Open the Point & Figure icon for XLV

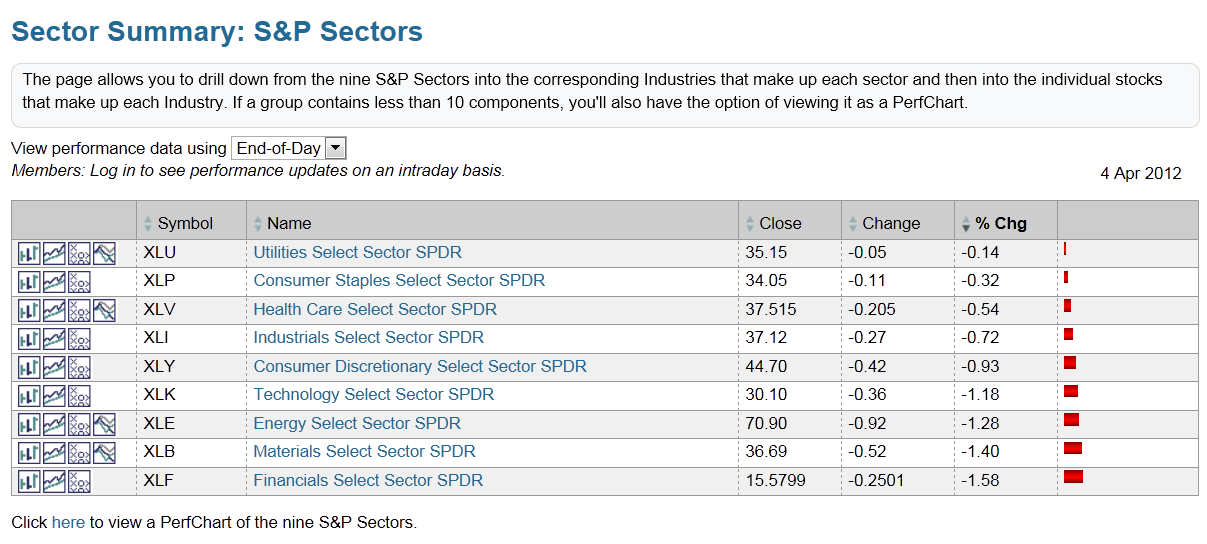(79, 310)
